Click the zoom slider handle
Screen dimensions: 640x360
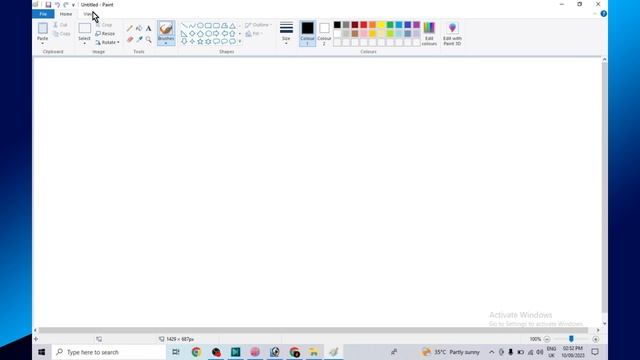click(x=571, y=339)
